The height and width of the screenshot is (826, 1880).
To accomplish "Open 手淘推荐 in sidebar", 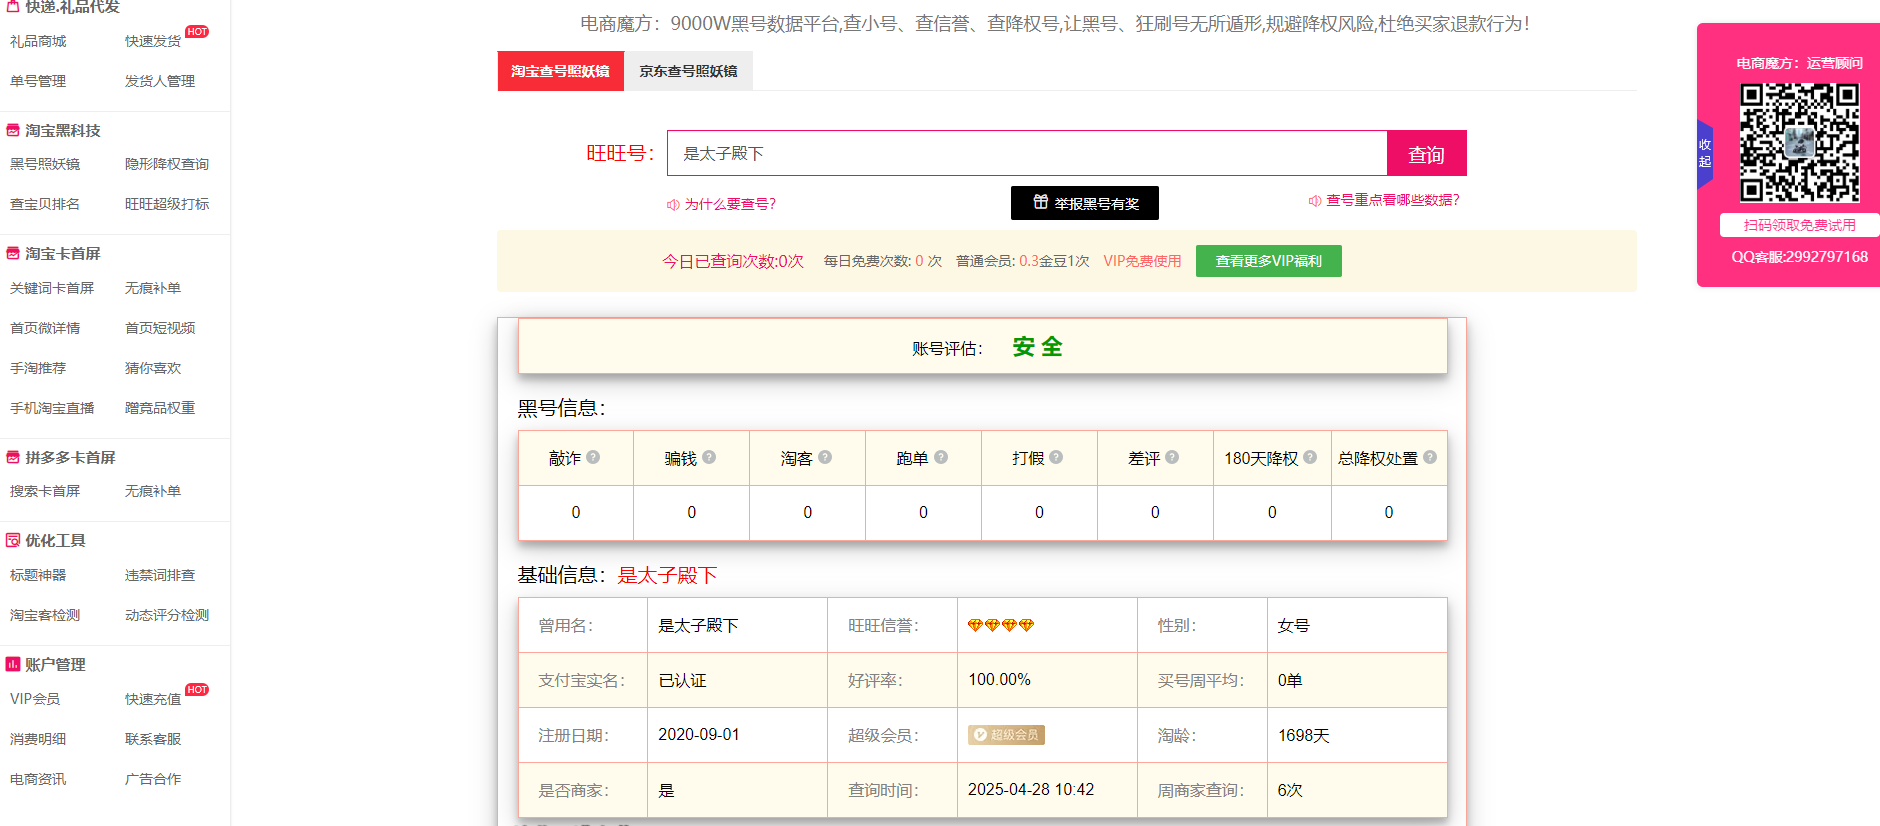I will [38, 368].
